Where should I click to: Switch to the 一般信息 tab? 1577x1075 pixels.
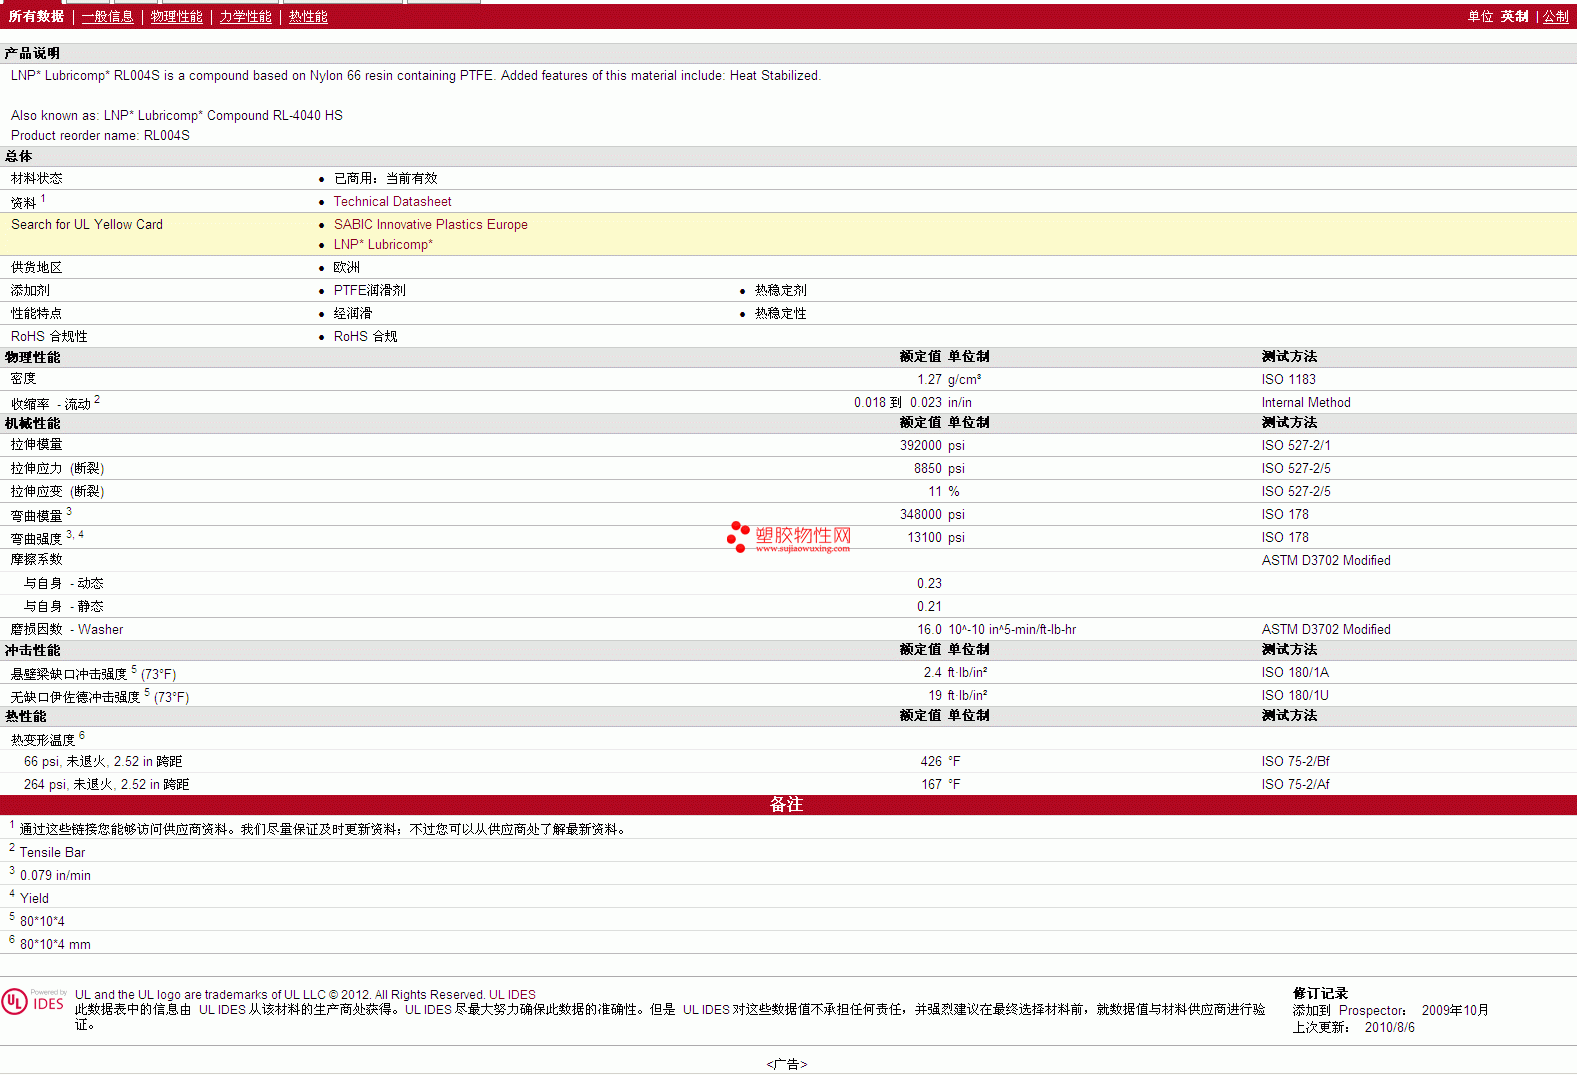108,16
